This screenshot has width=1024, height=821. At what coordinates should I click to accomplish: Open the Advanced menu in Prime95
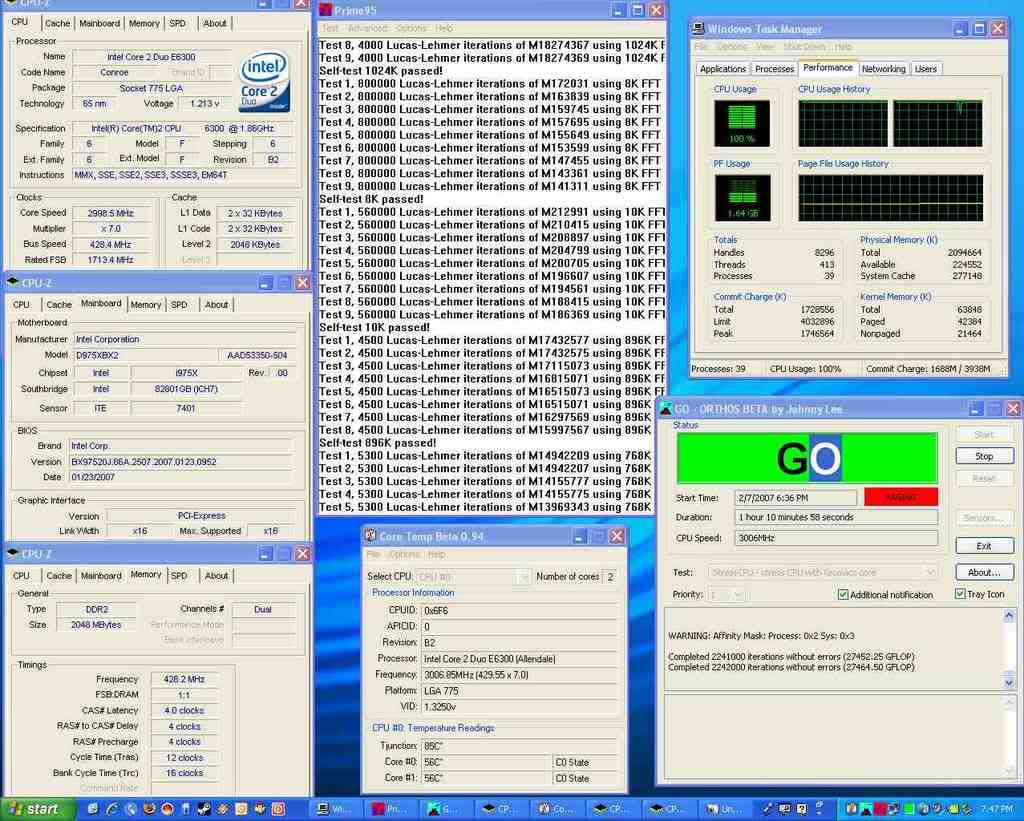367,28
